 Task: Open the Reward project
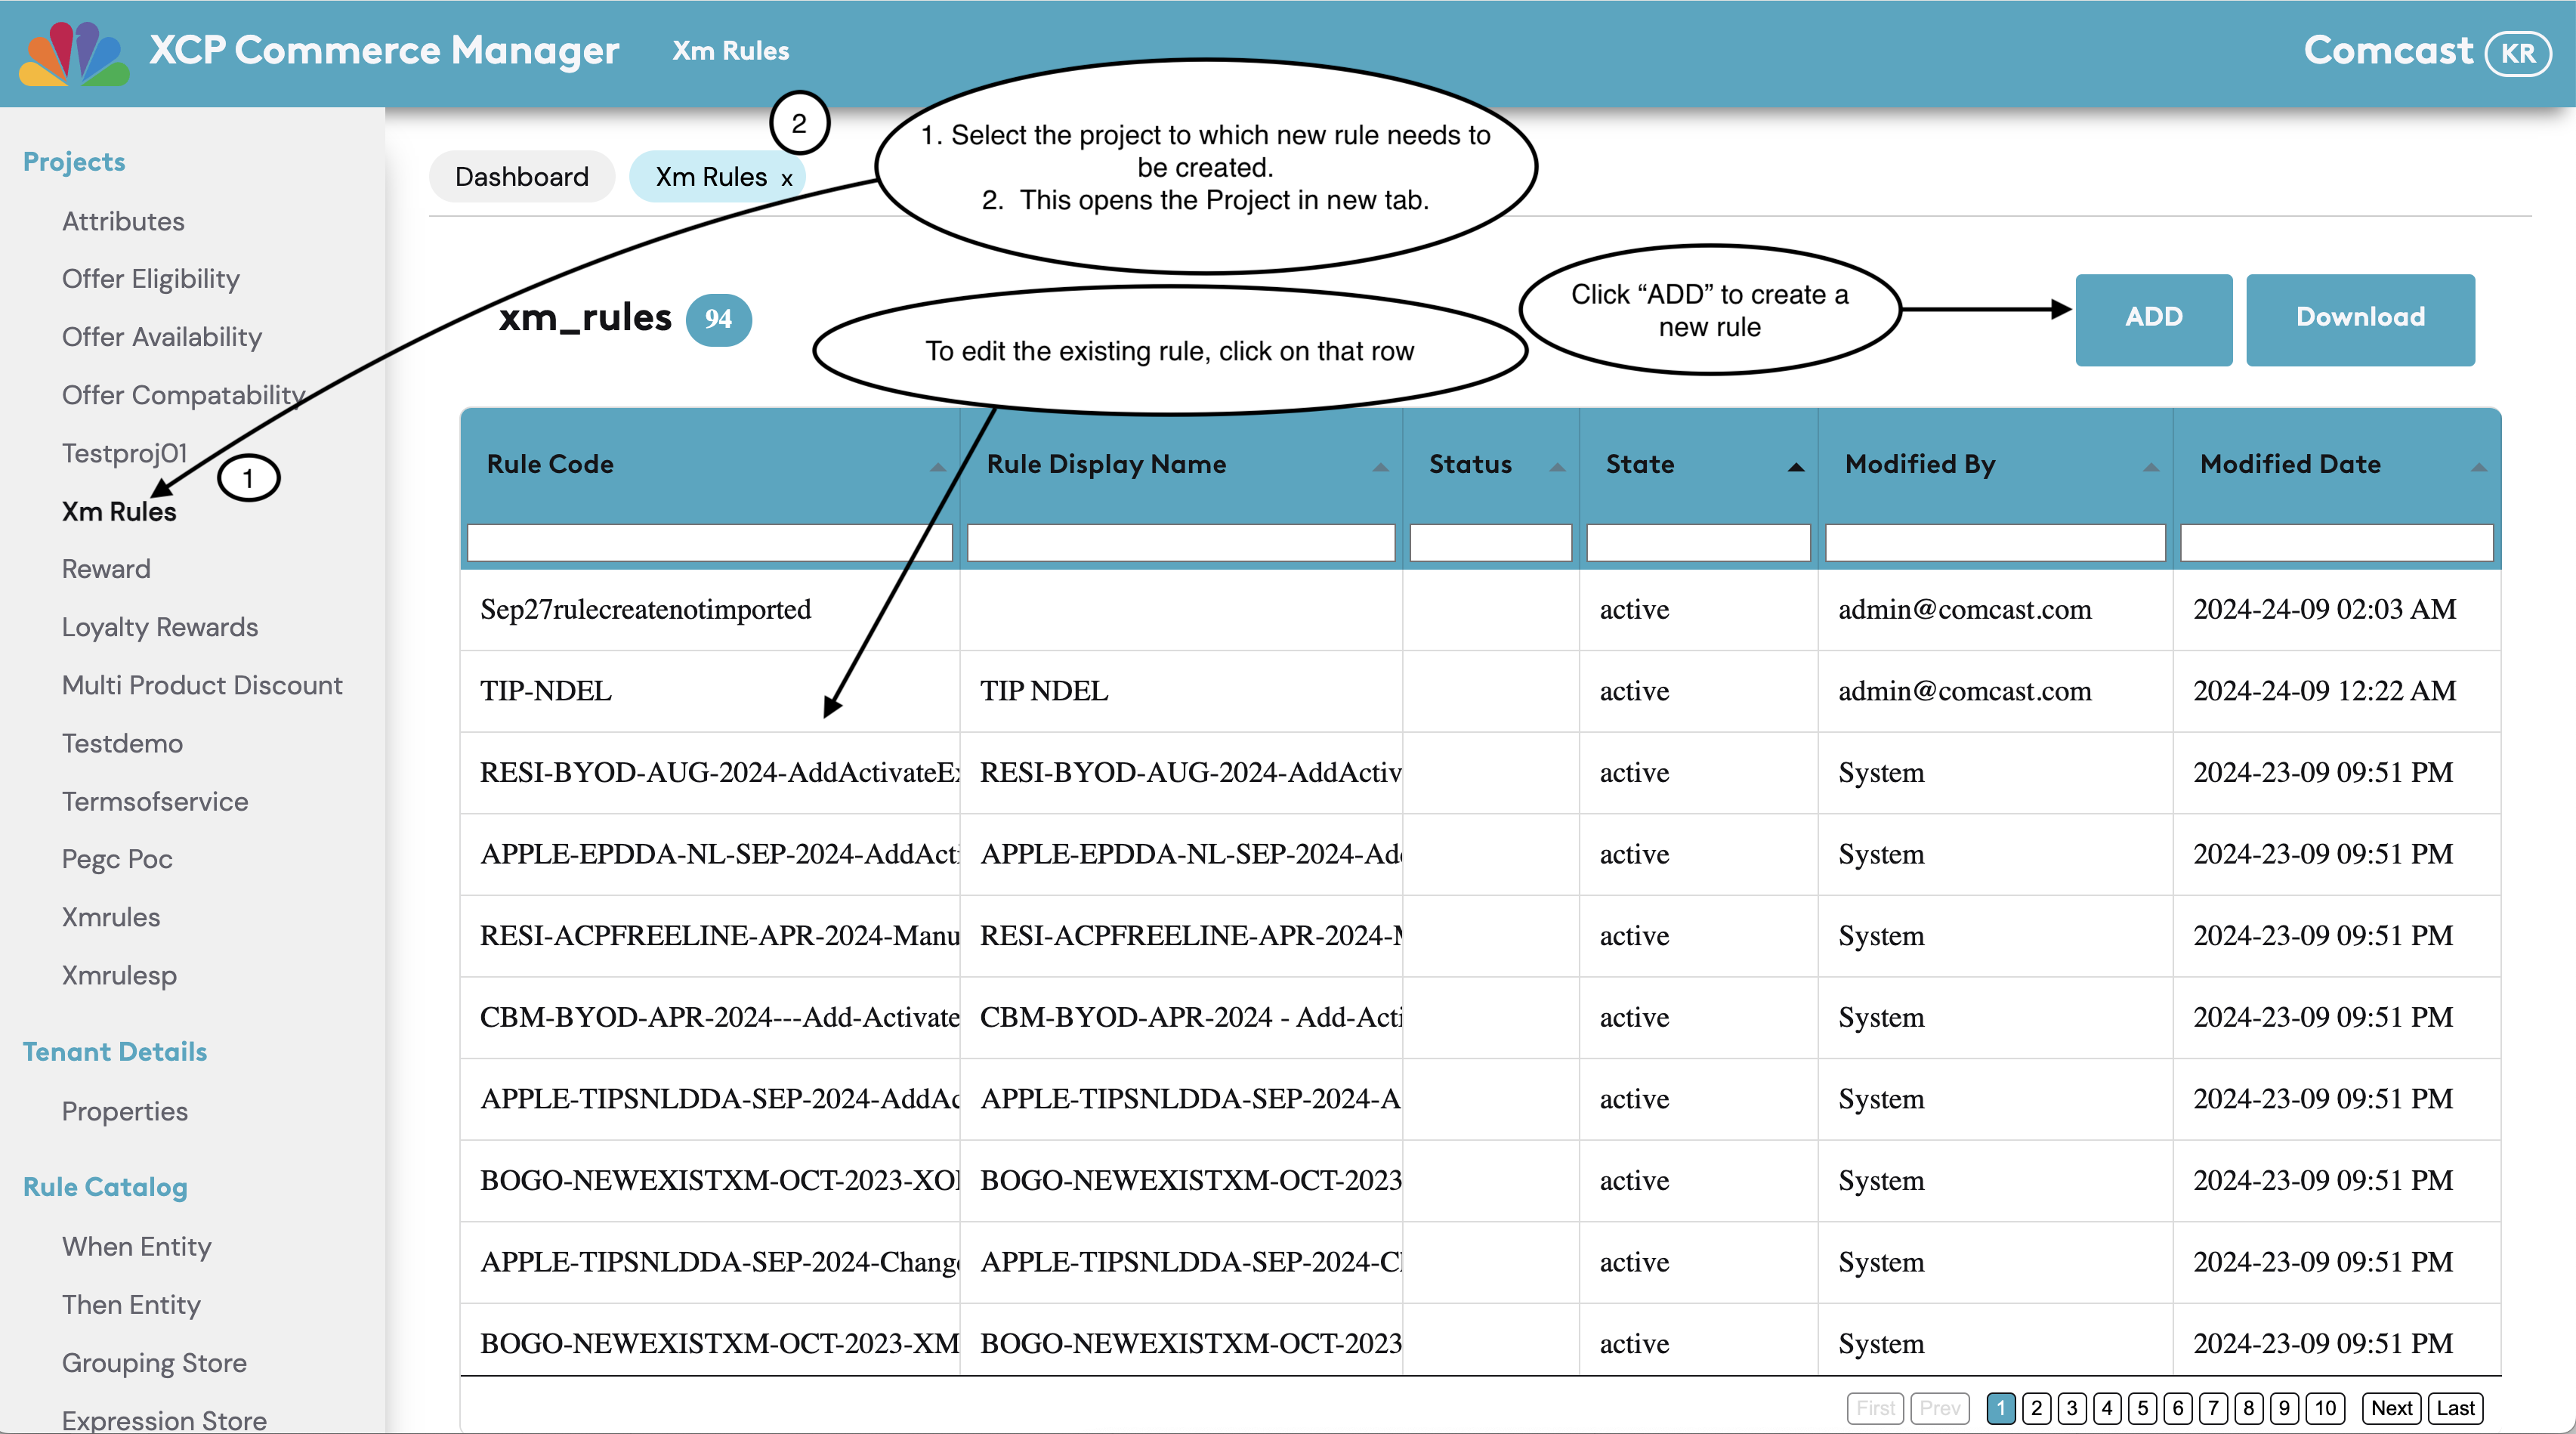[106, 569]
